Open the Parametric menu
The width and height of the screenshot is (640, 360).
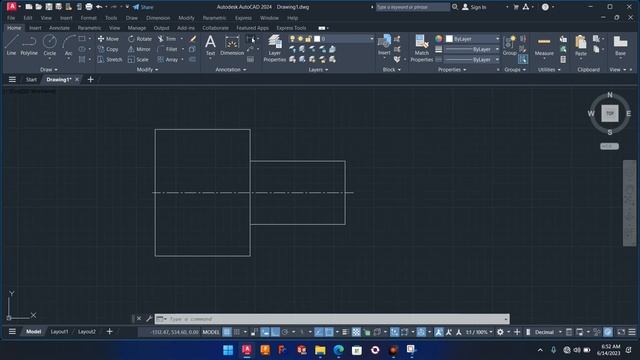pos(214,18)
